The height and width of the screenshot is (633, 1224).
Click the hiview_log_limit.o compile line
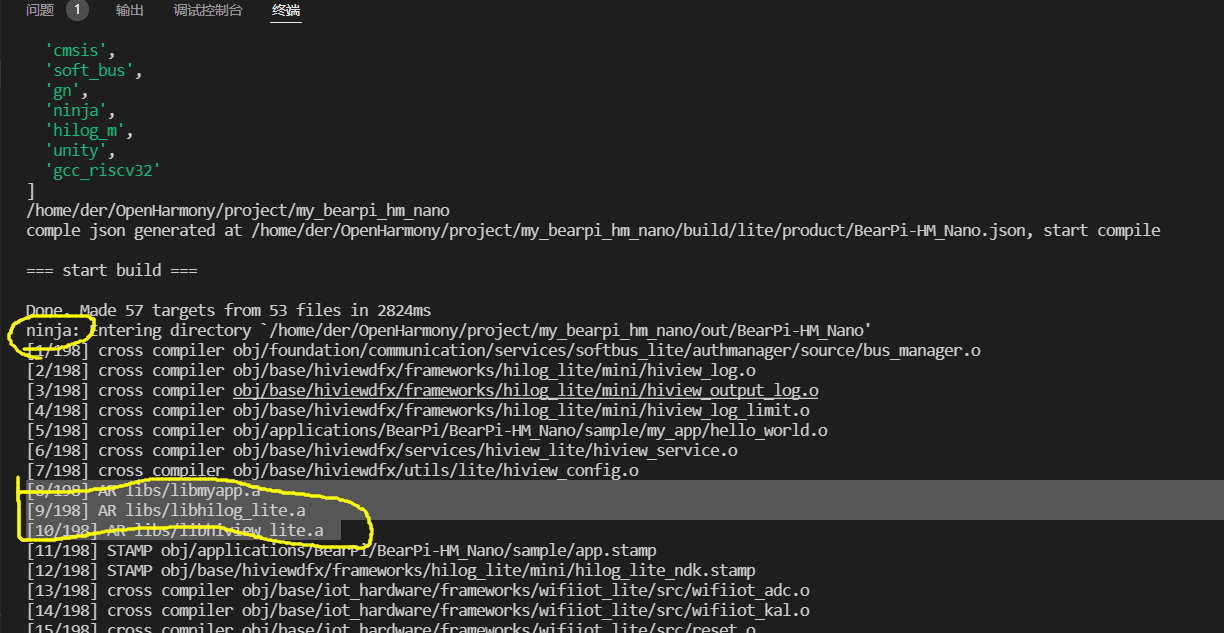click(x=418, y=410)
